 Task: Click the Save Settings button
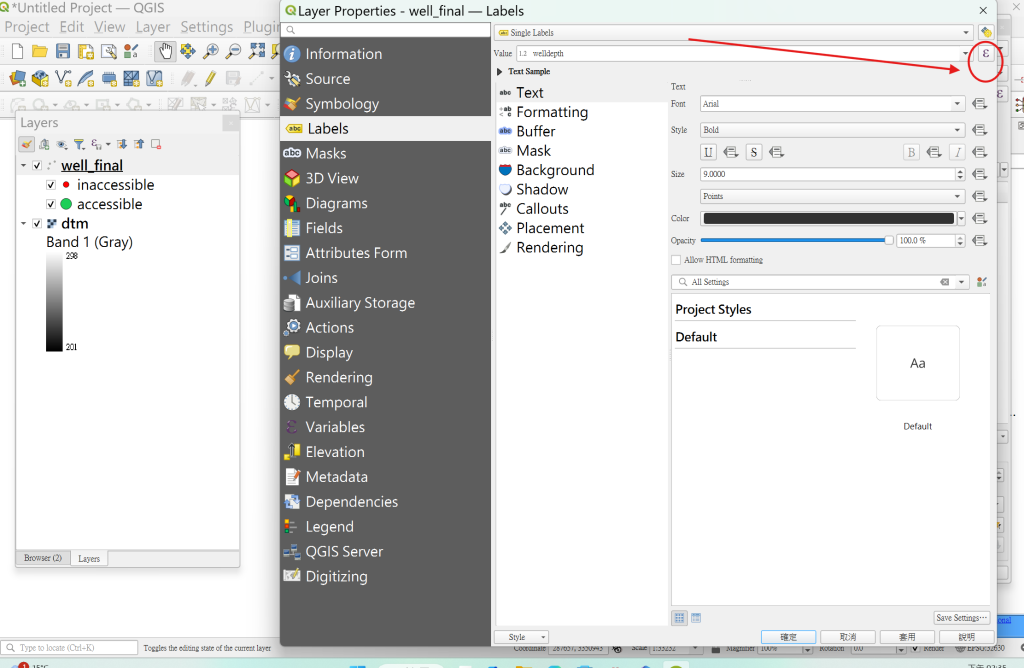point(961,617)
